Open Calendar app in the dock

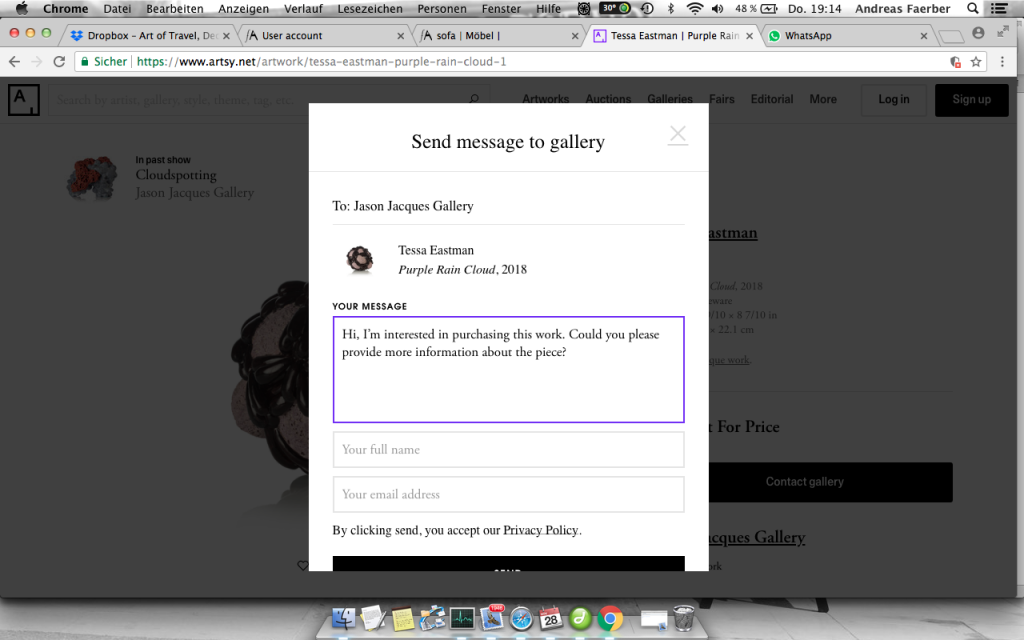550,618
